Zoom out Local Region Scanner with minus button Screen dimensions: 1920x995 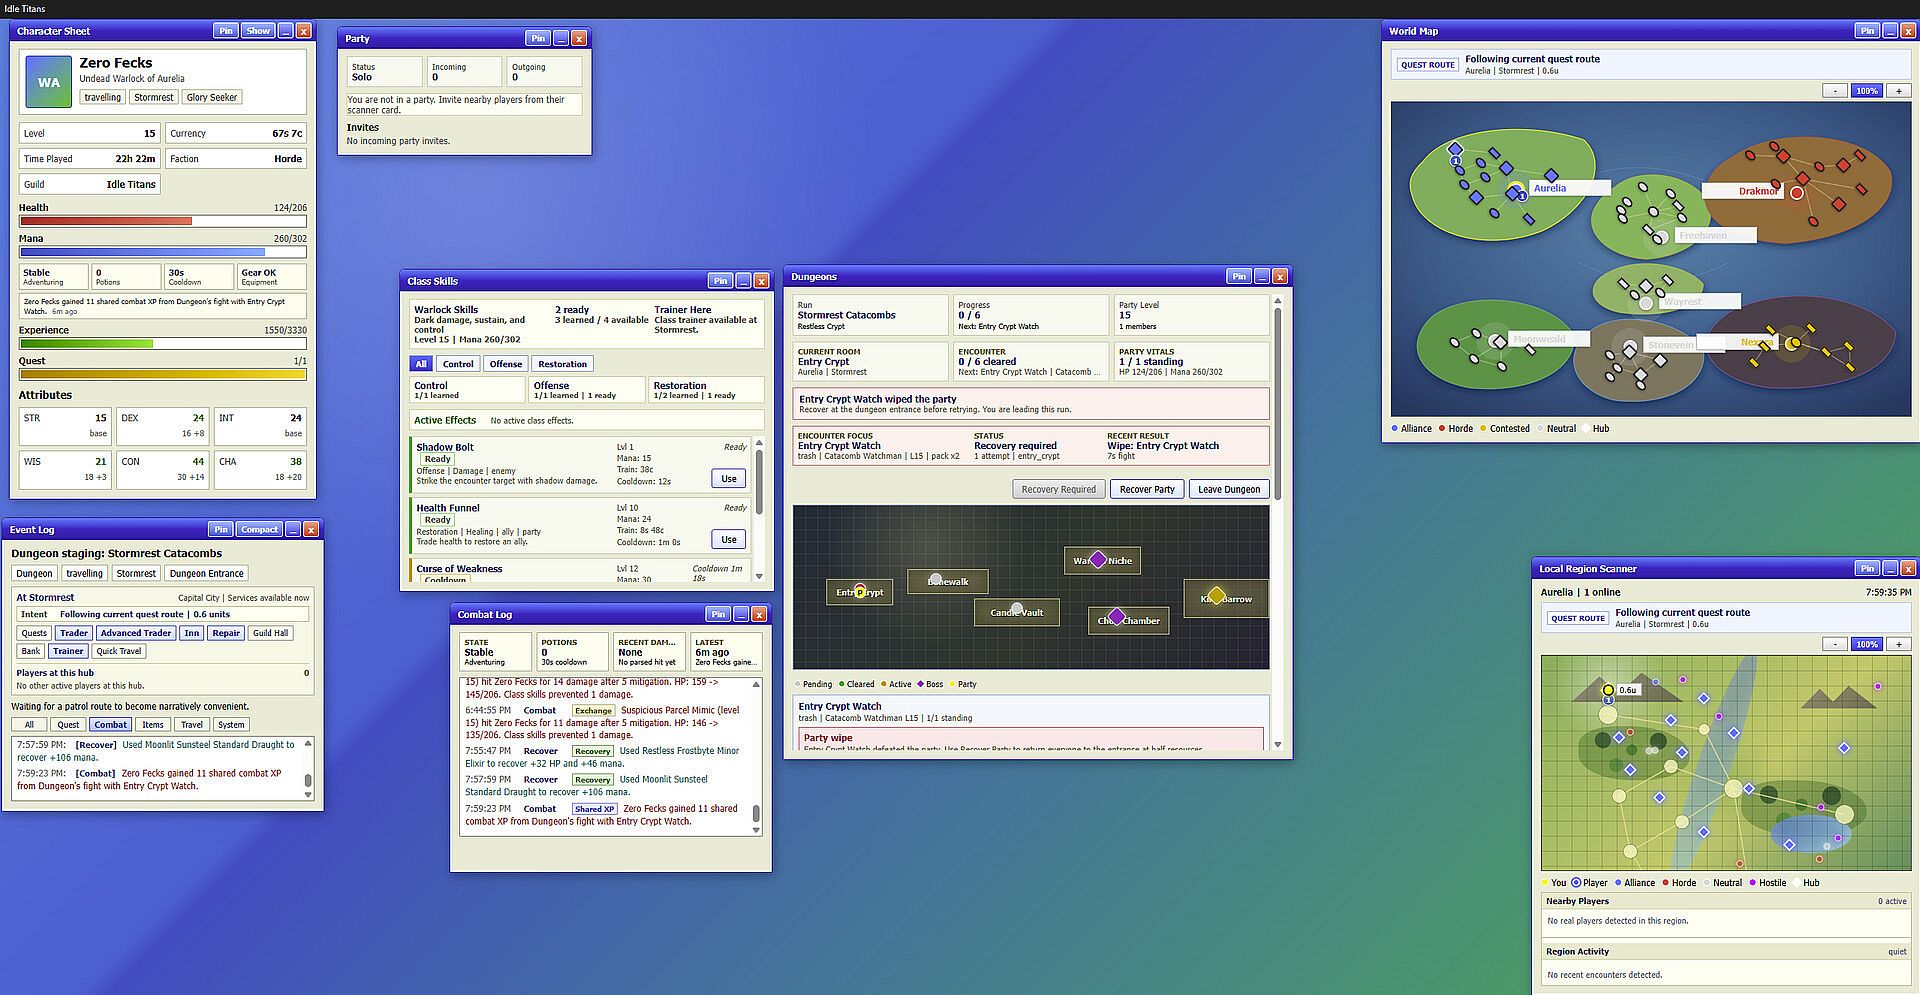1834,644
